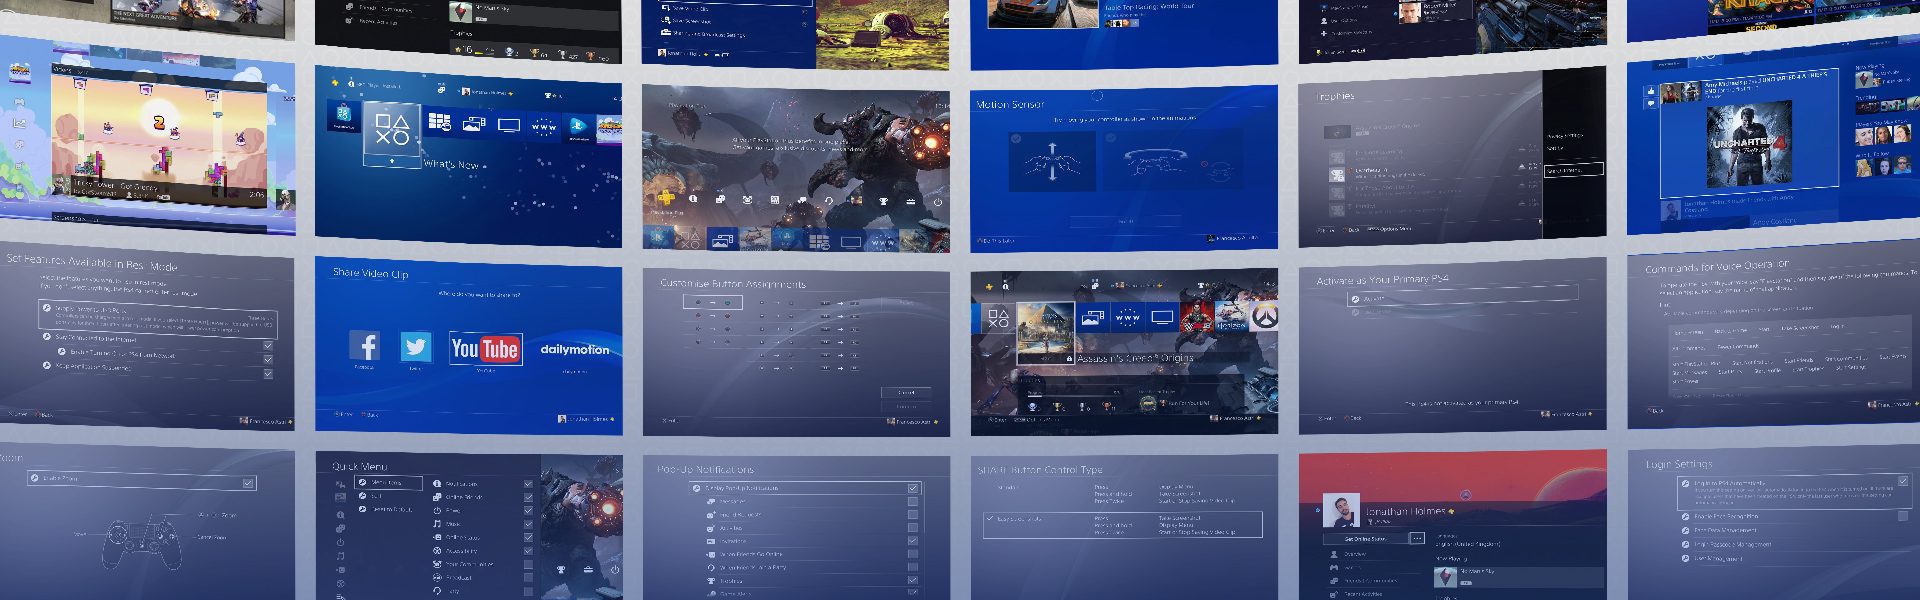This screenshot has height=600, width=1920.
Task: Toggle the Music checkbox in Quick Menu
Action: (x=528, y=524)
